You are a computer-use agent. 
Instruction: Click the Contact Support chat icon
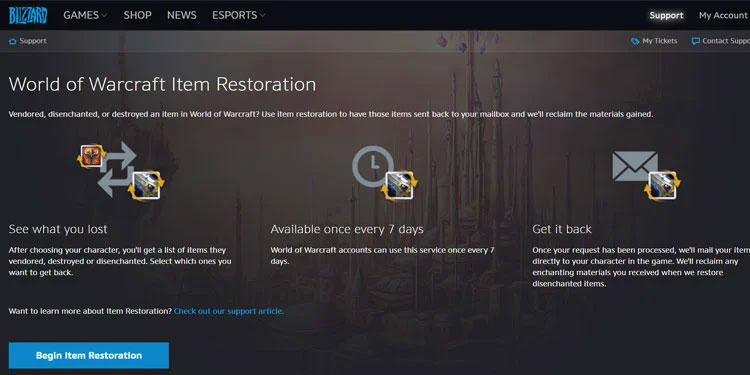click(x=695, y=41)
